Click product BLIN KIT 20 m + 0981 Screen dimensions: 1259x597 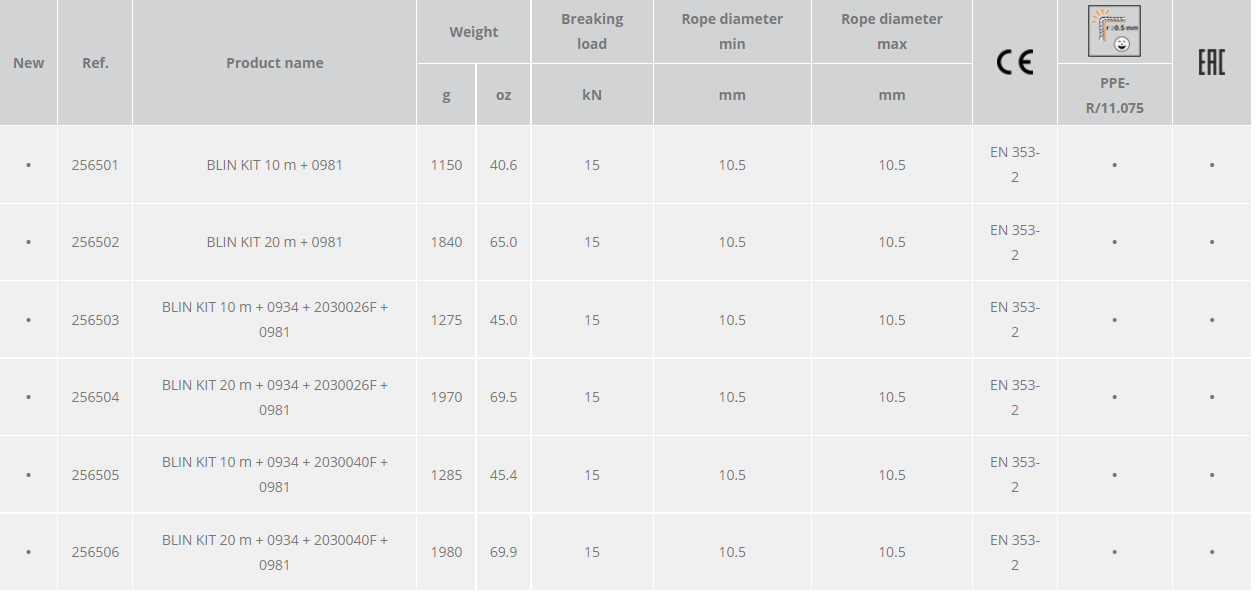tap(274, 242)
